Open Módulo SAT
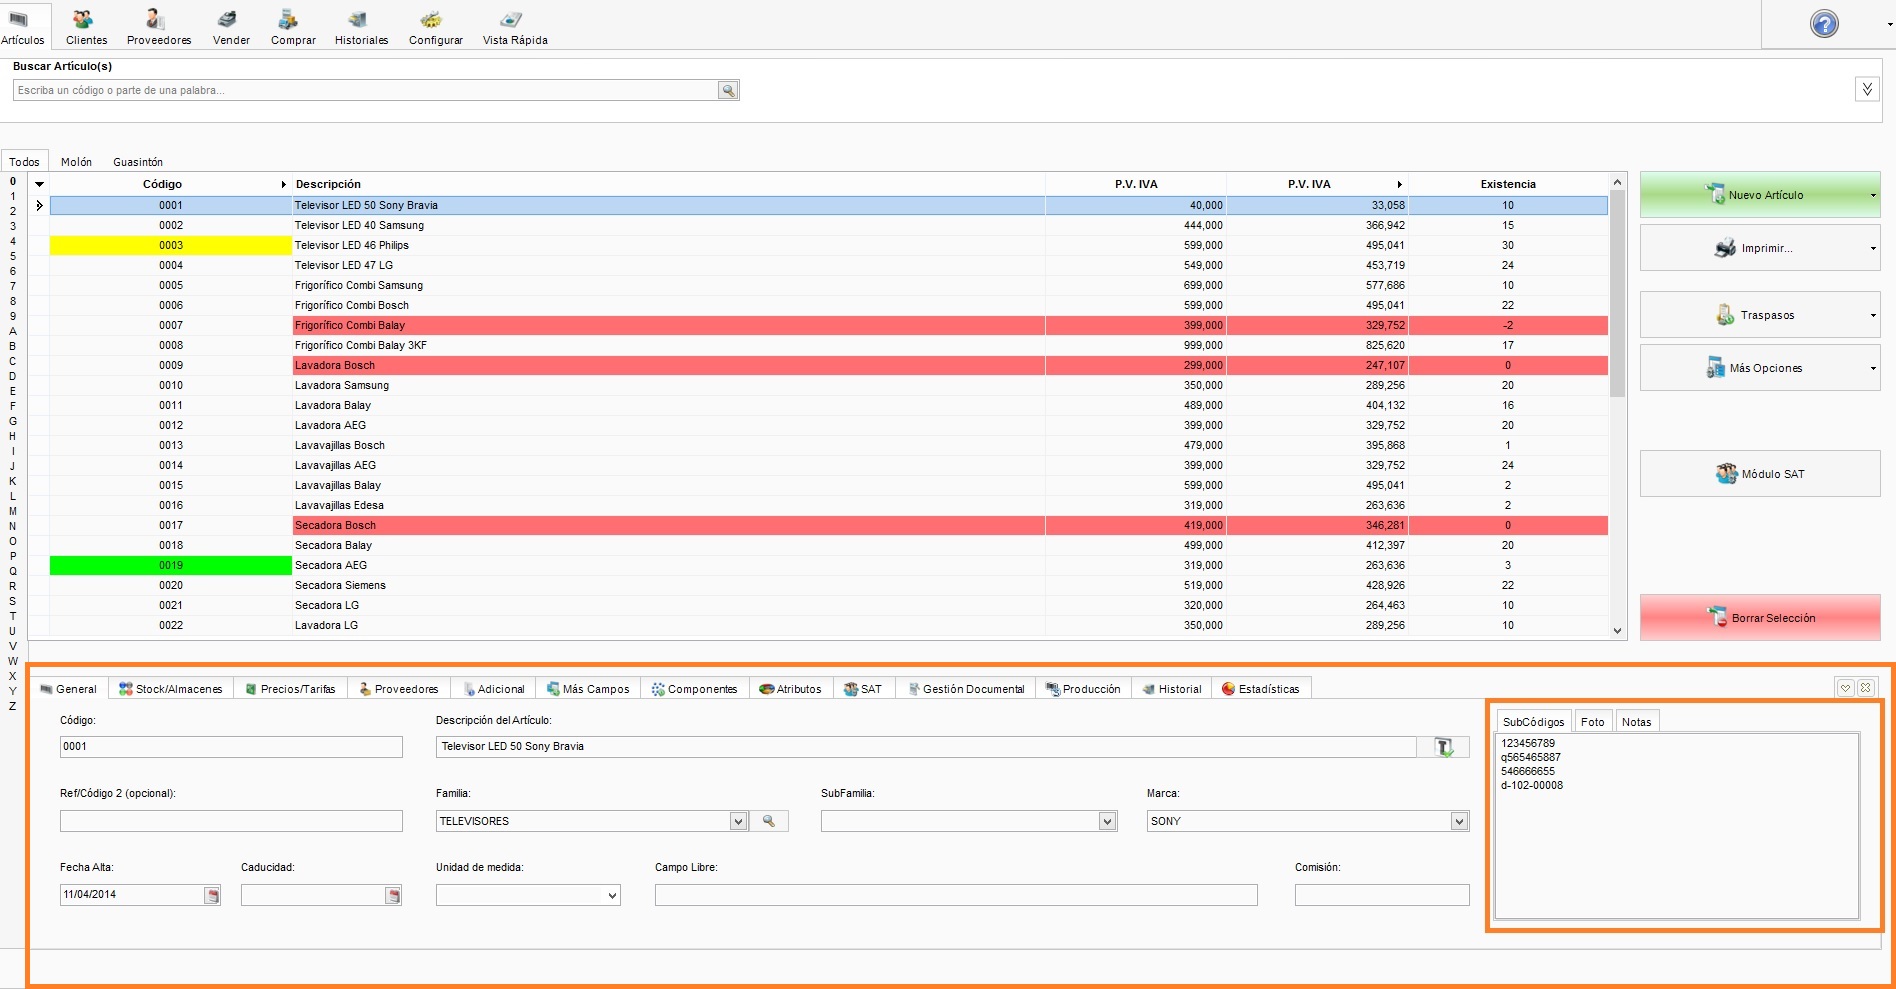The width and height of the screenshot is (1896, 989). tap(1760, 474)
